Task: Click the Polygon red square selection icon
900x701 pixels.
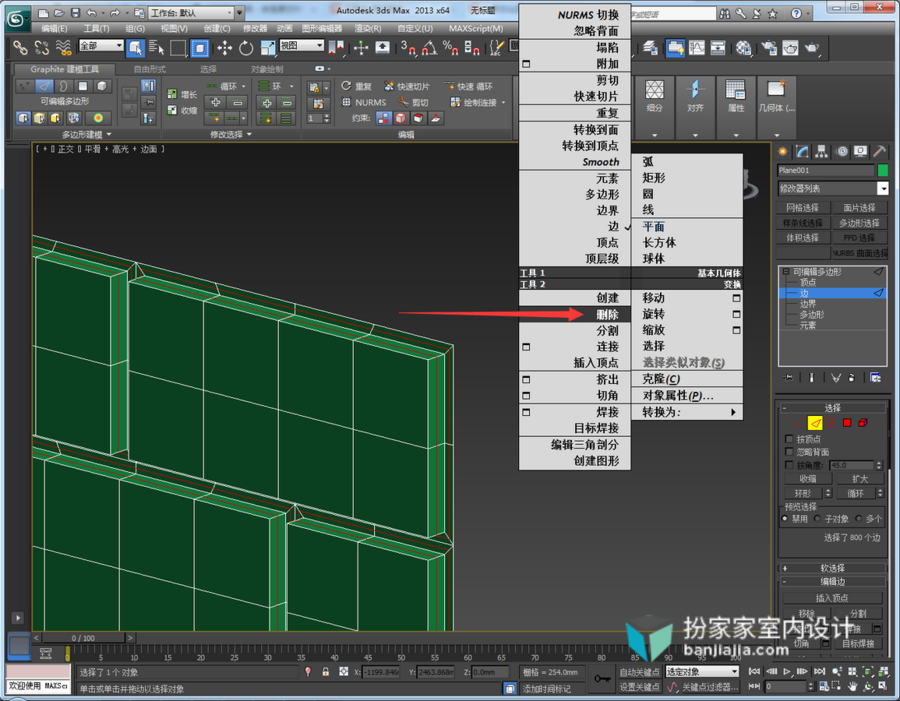Action: point(847,423)
